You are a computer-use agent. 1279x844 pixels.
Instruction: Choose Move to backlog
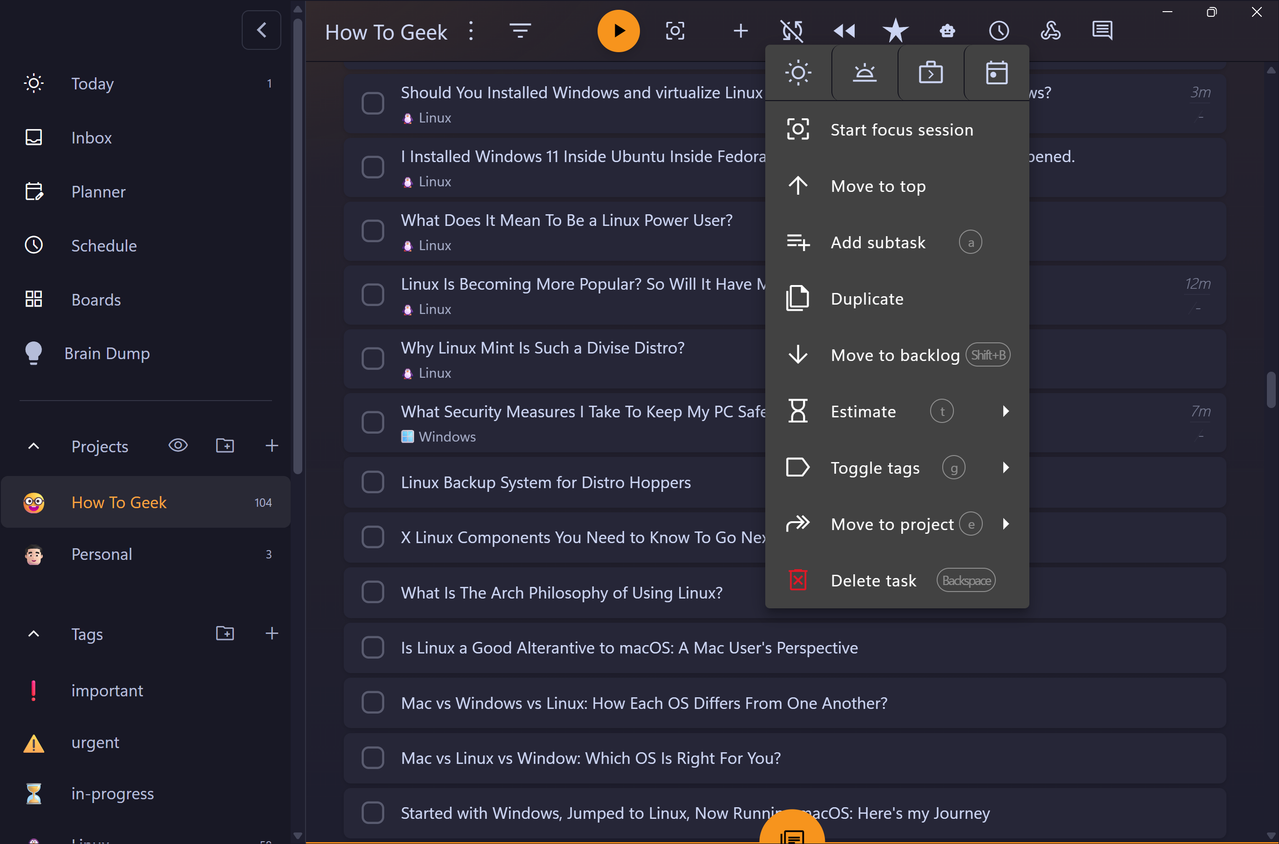(897, 355)
